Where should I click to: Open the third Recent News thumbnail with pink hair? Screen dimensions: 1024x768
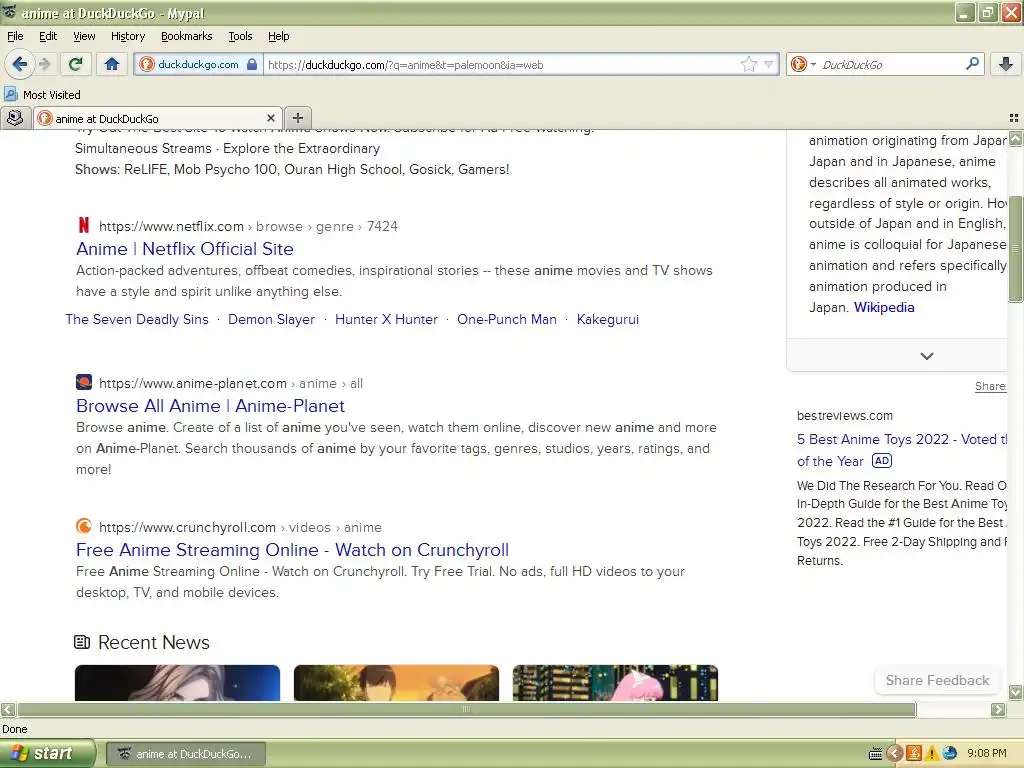coord(615,682)
